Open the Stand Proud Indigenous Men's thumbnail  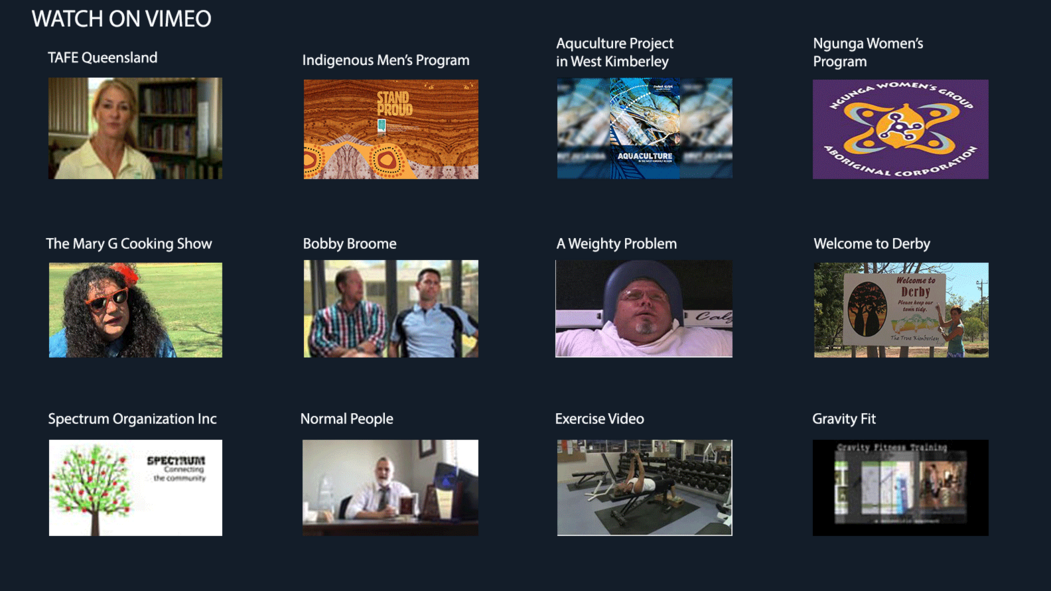pyautogui.click(x=391, y=129)
